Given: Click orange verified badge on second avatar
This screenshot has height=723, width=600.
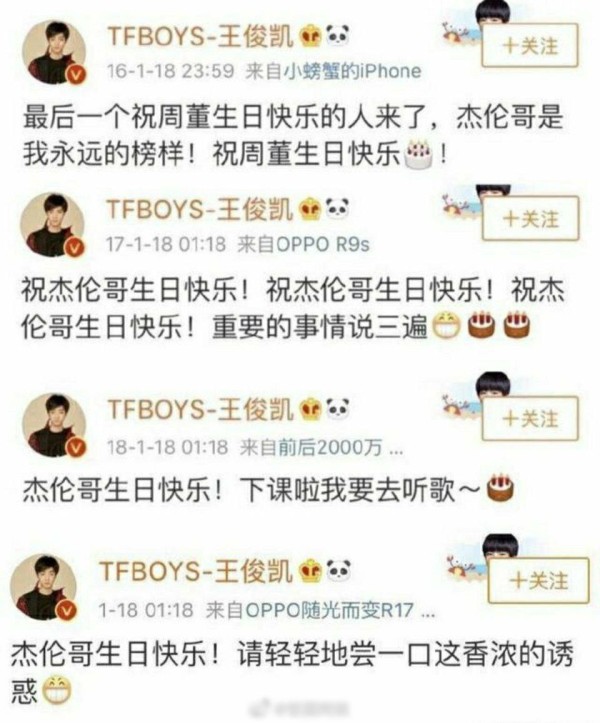Looking at the screenshot, I should coord(75,247).
